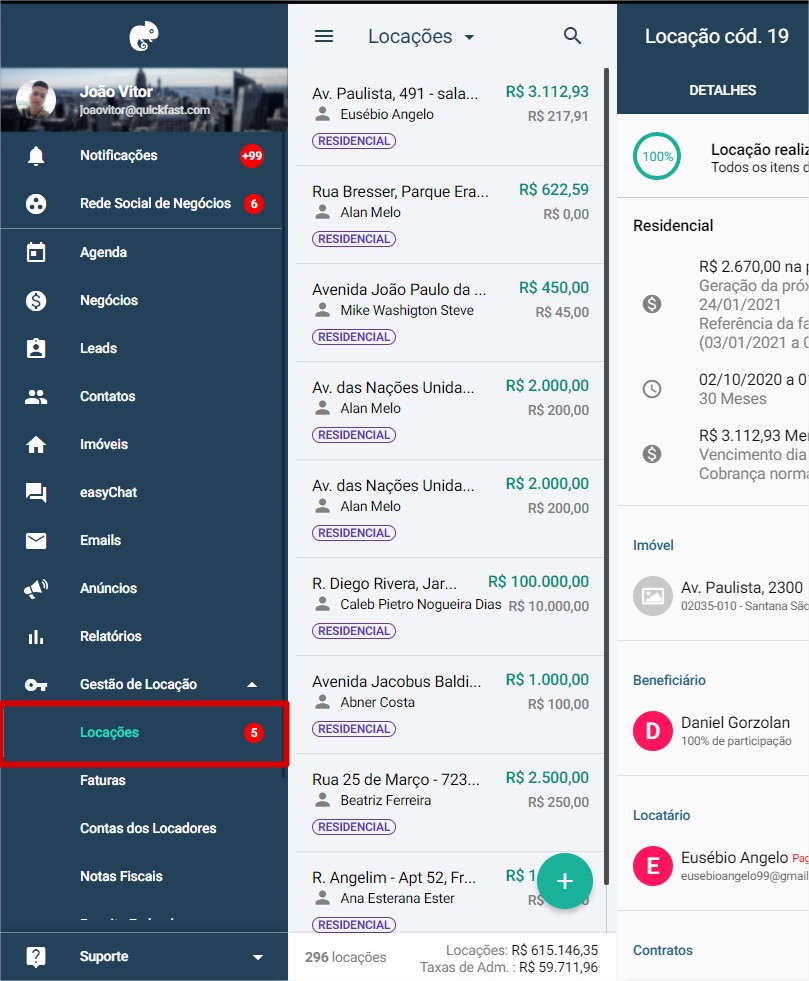
Task: Click the 100% progress circle
Action: pos(657,156)
